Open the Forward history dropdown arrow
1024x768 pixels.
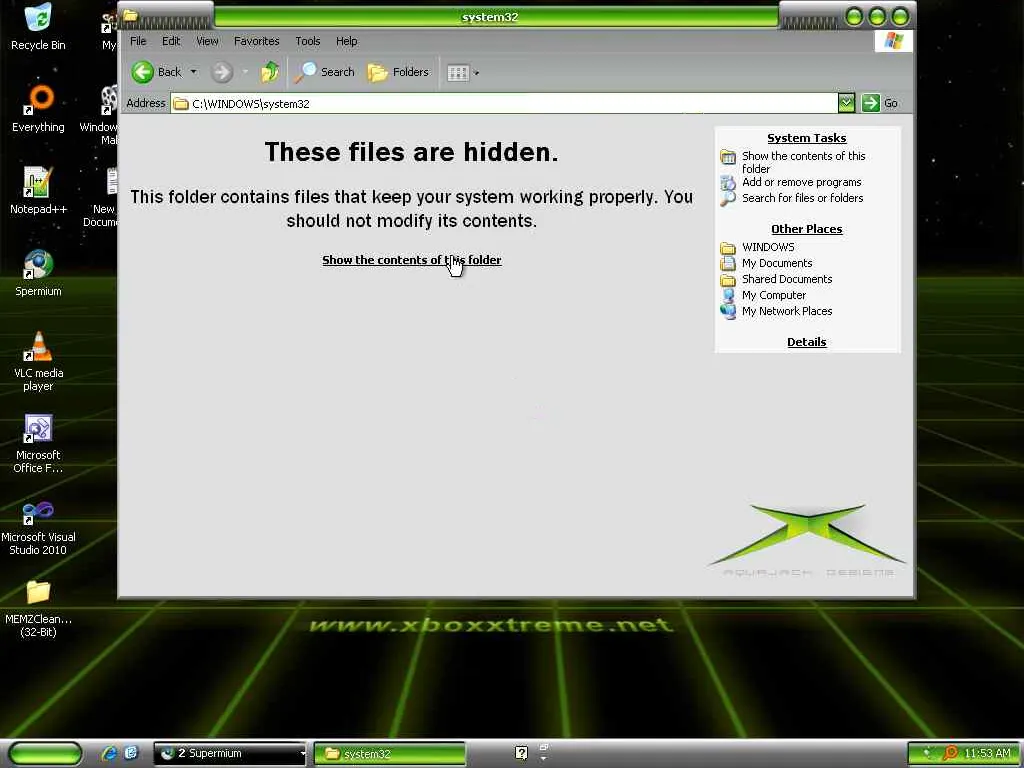coord(246,72)
